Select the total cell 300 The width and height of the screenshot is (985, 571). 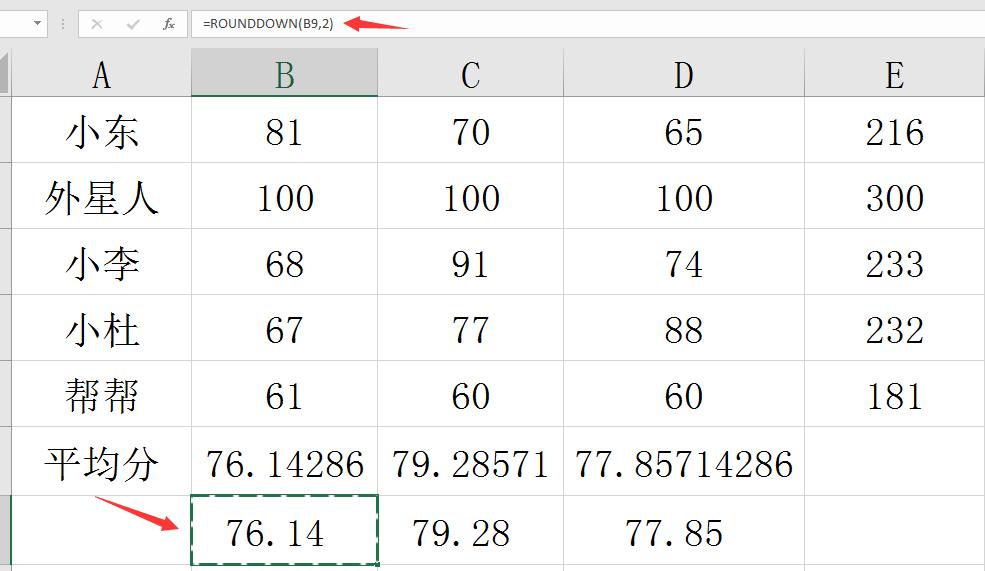tap(895, 196)
